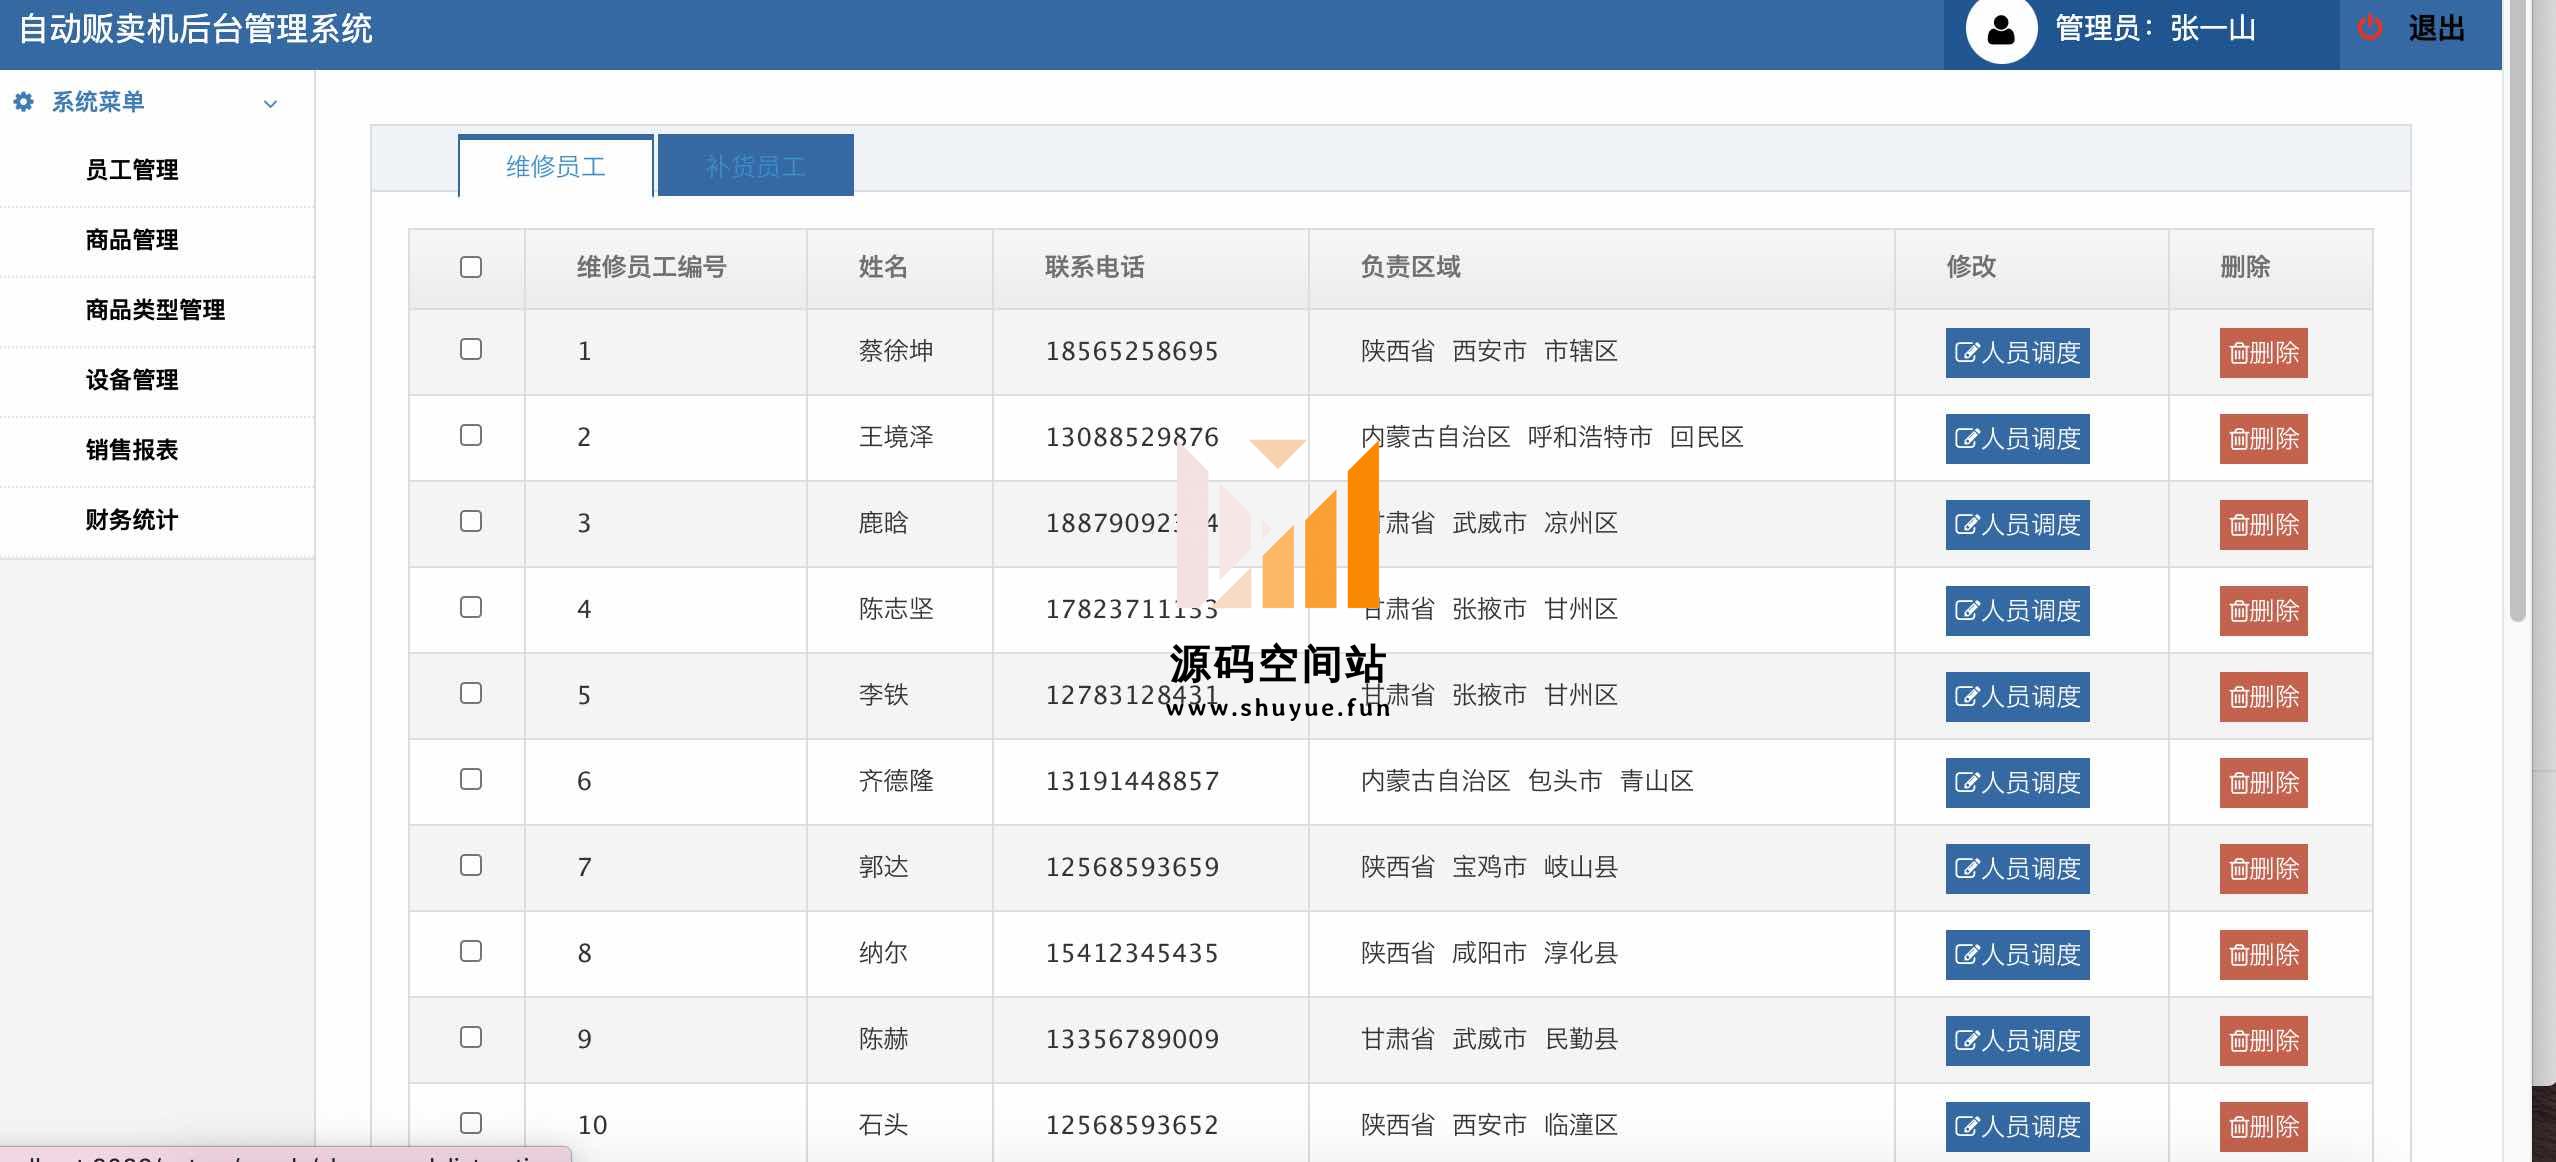Check the row for 石头
Screen dimensions: 2556x1162
tap(471, 1123)
